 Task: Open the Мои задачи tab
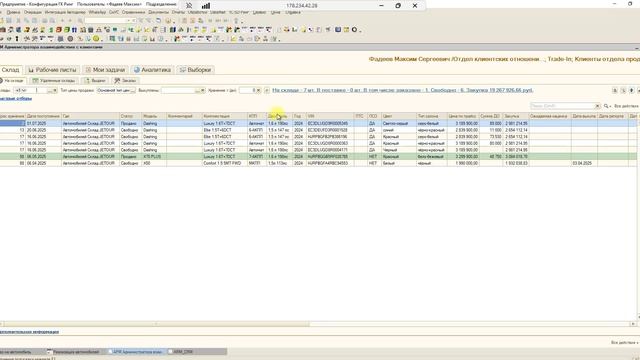point(105,70)
